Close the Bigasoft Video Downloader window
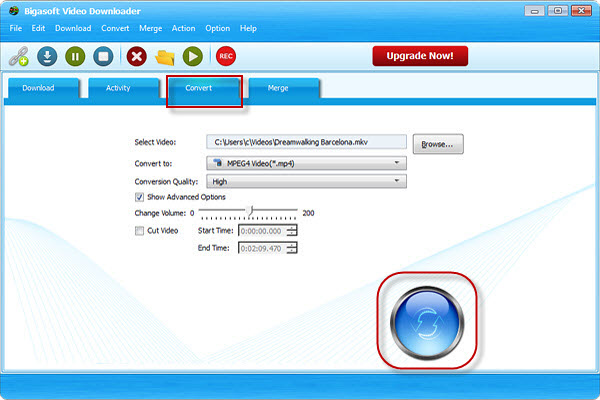Viewport: 600px width, 400px height. [x=581, y=11]
